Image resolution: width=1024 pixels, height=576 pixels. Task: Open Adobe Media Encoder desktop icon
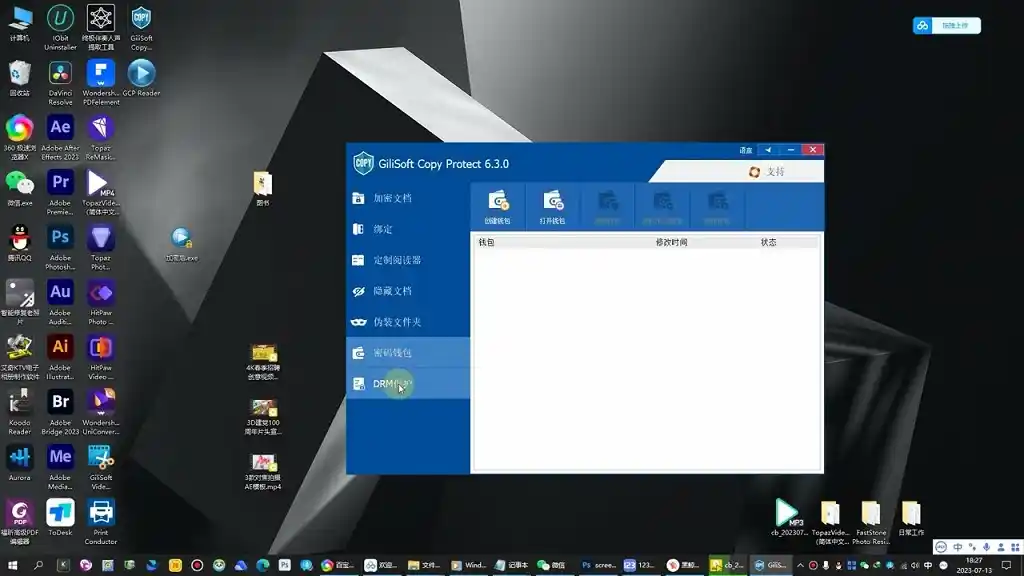[60, 467]
